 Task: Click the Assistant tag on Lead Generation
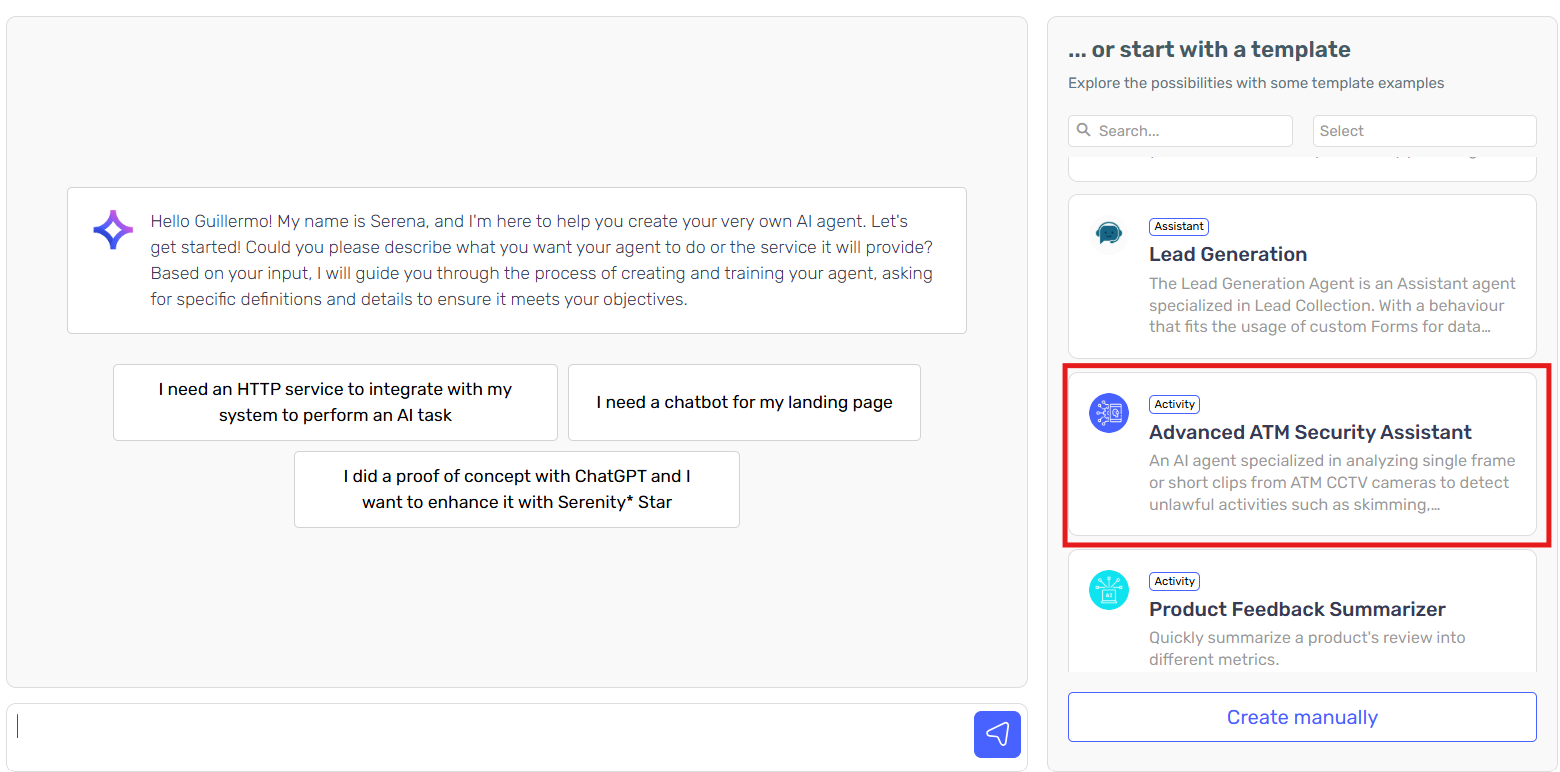[1179, 227]
